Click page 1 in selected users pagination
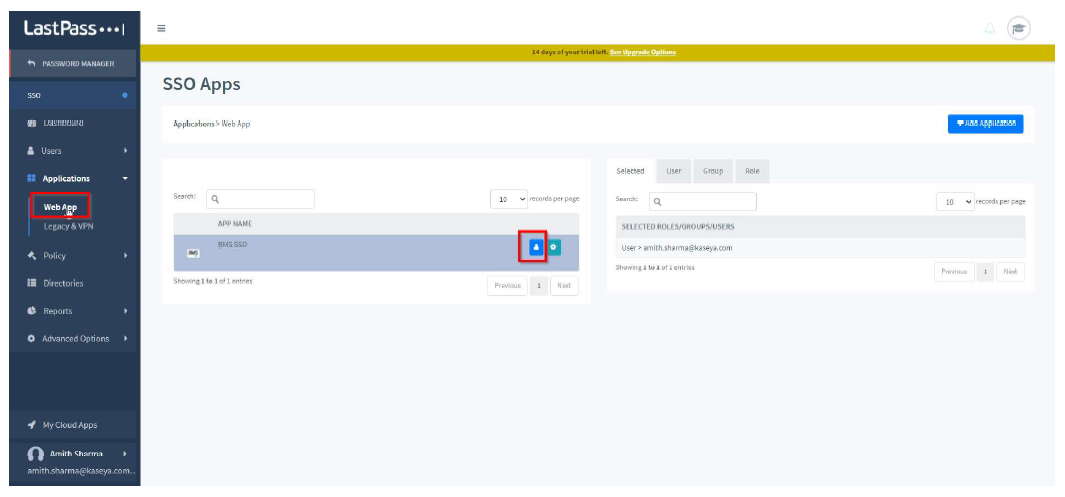 985,272
